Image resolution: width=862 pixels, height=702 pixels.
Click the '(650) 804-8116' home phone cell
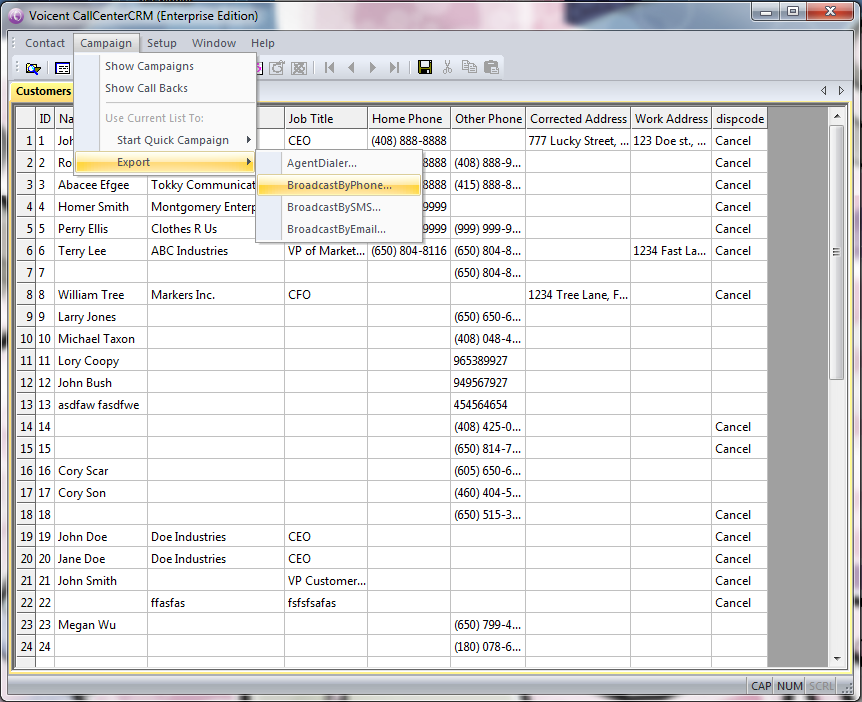tap(409, 251)
